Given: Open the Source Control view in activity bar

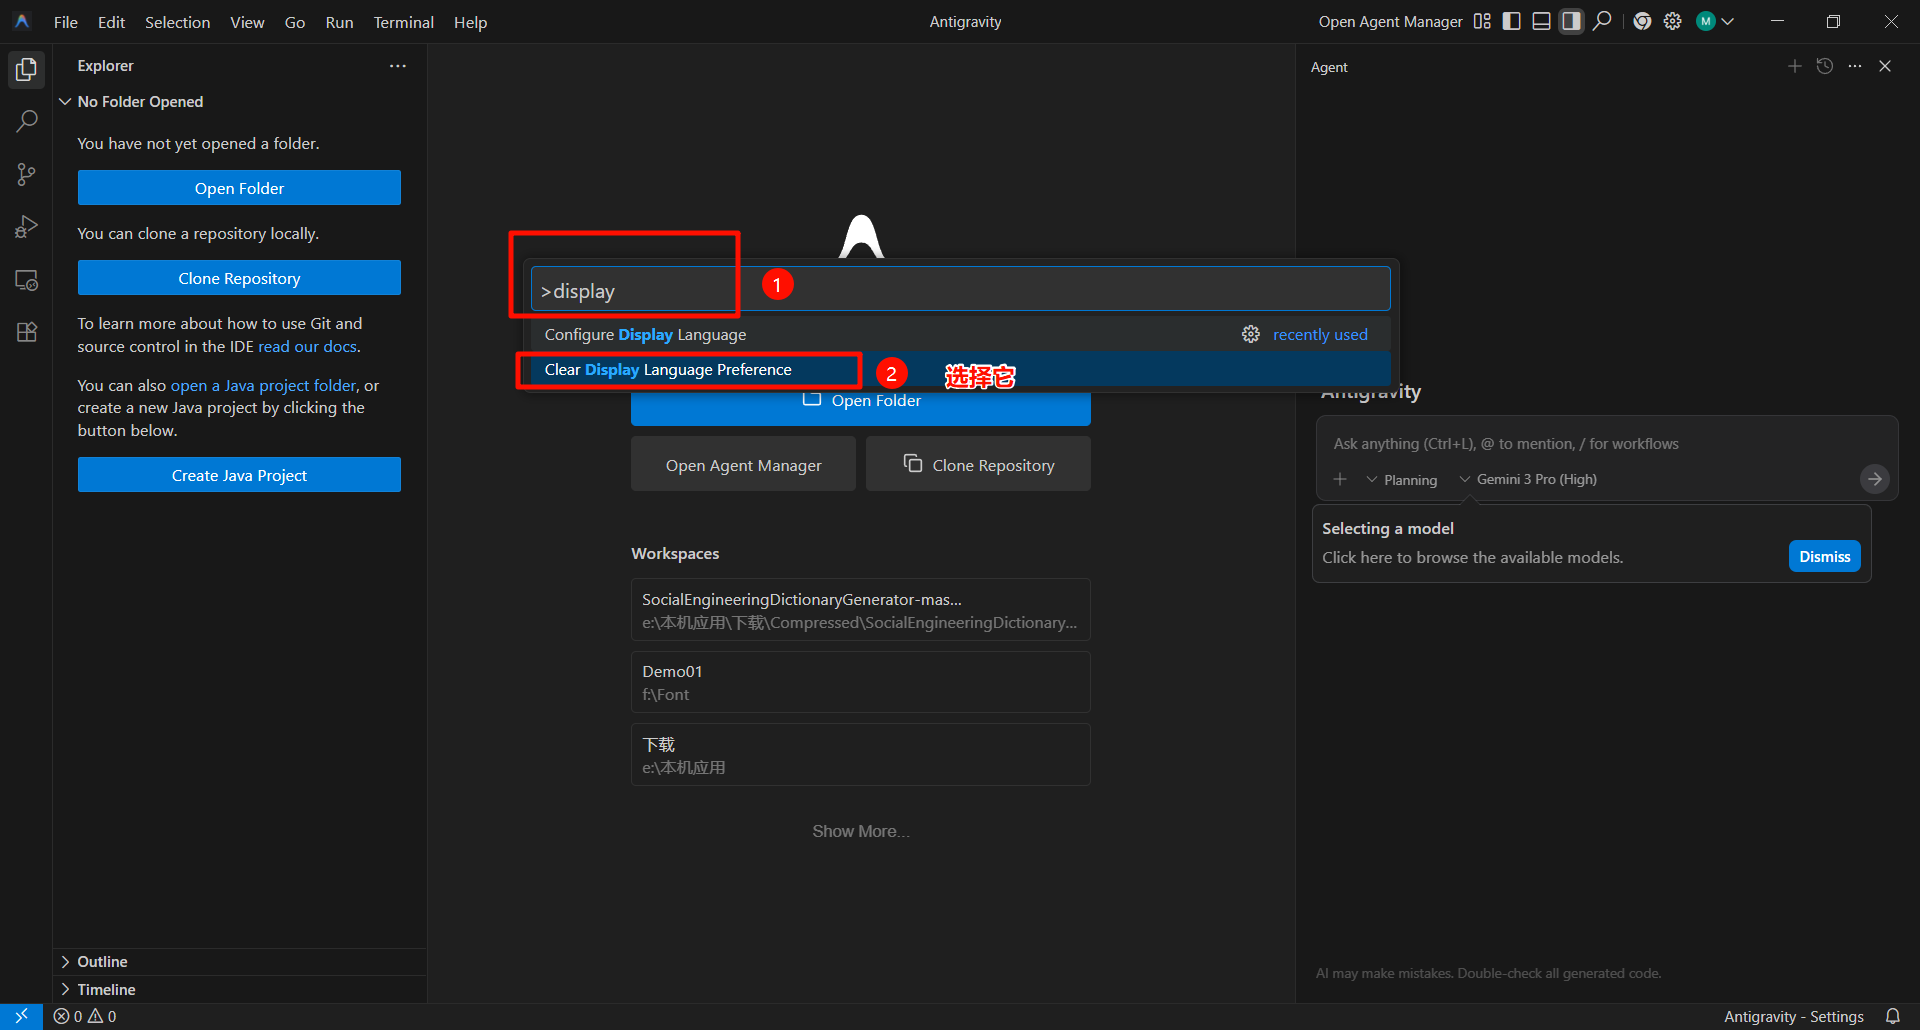Looking at the screenshot, I should click(27, 174).
